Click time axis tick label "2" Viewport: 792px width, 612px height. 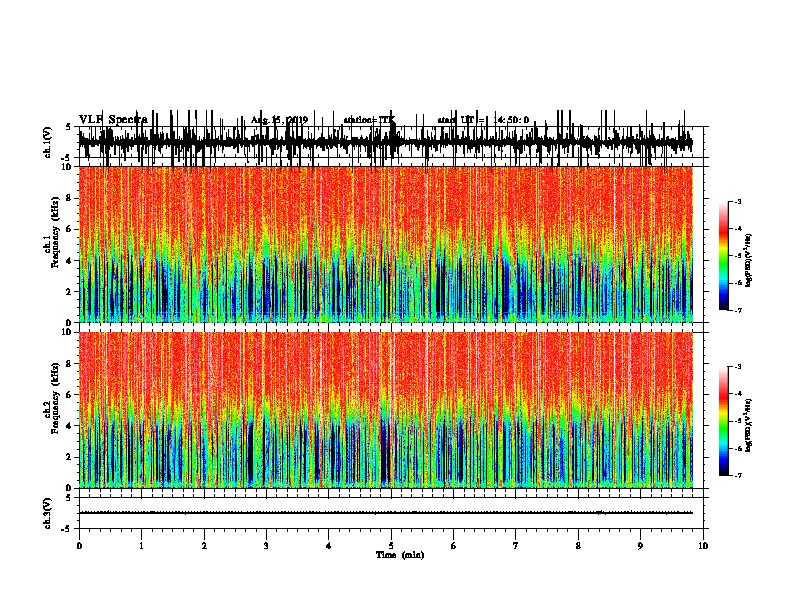point(204,546)
